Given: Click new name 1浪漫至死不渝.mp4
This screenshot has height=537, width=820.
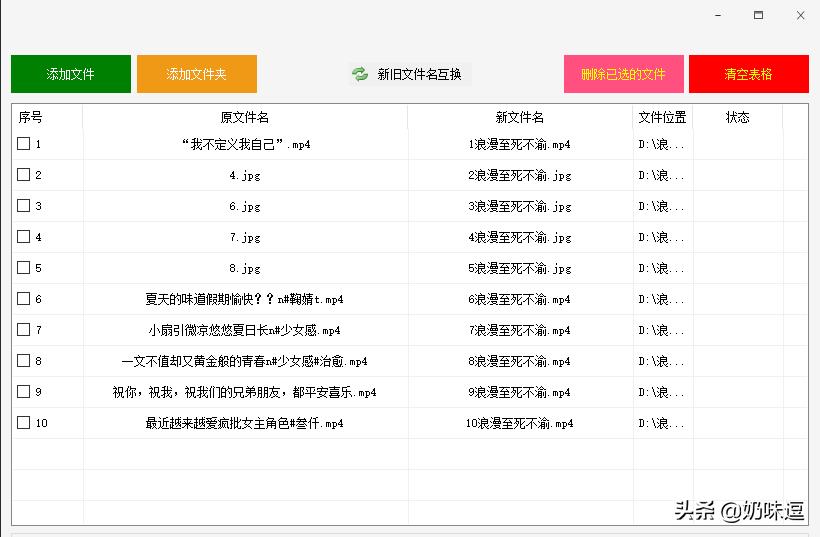Looking at the screenshot, I should (x=519, y=144).
